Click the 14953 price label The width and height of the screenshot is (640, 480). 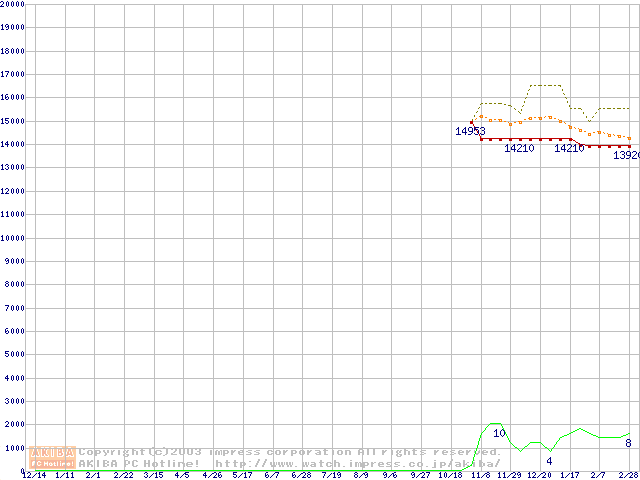click(x=470, y=132)
